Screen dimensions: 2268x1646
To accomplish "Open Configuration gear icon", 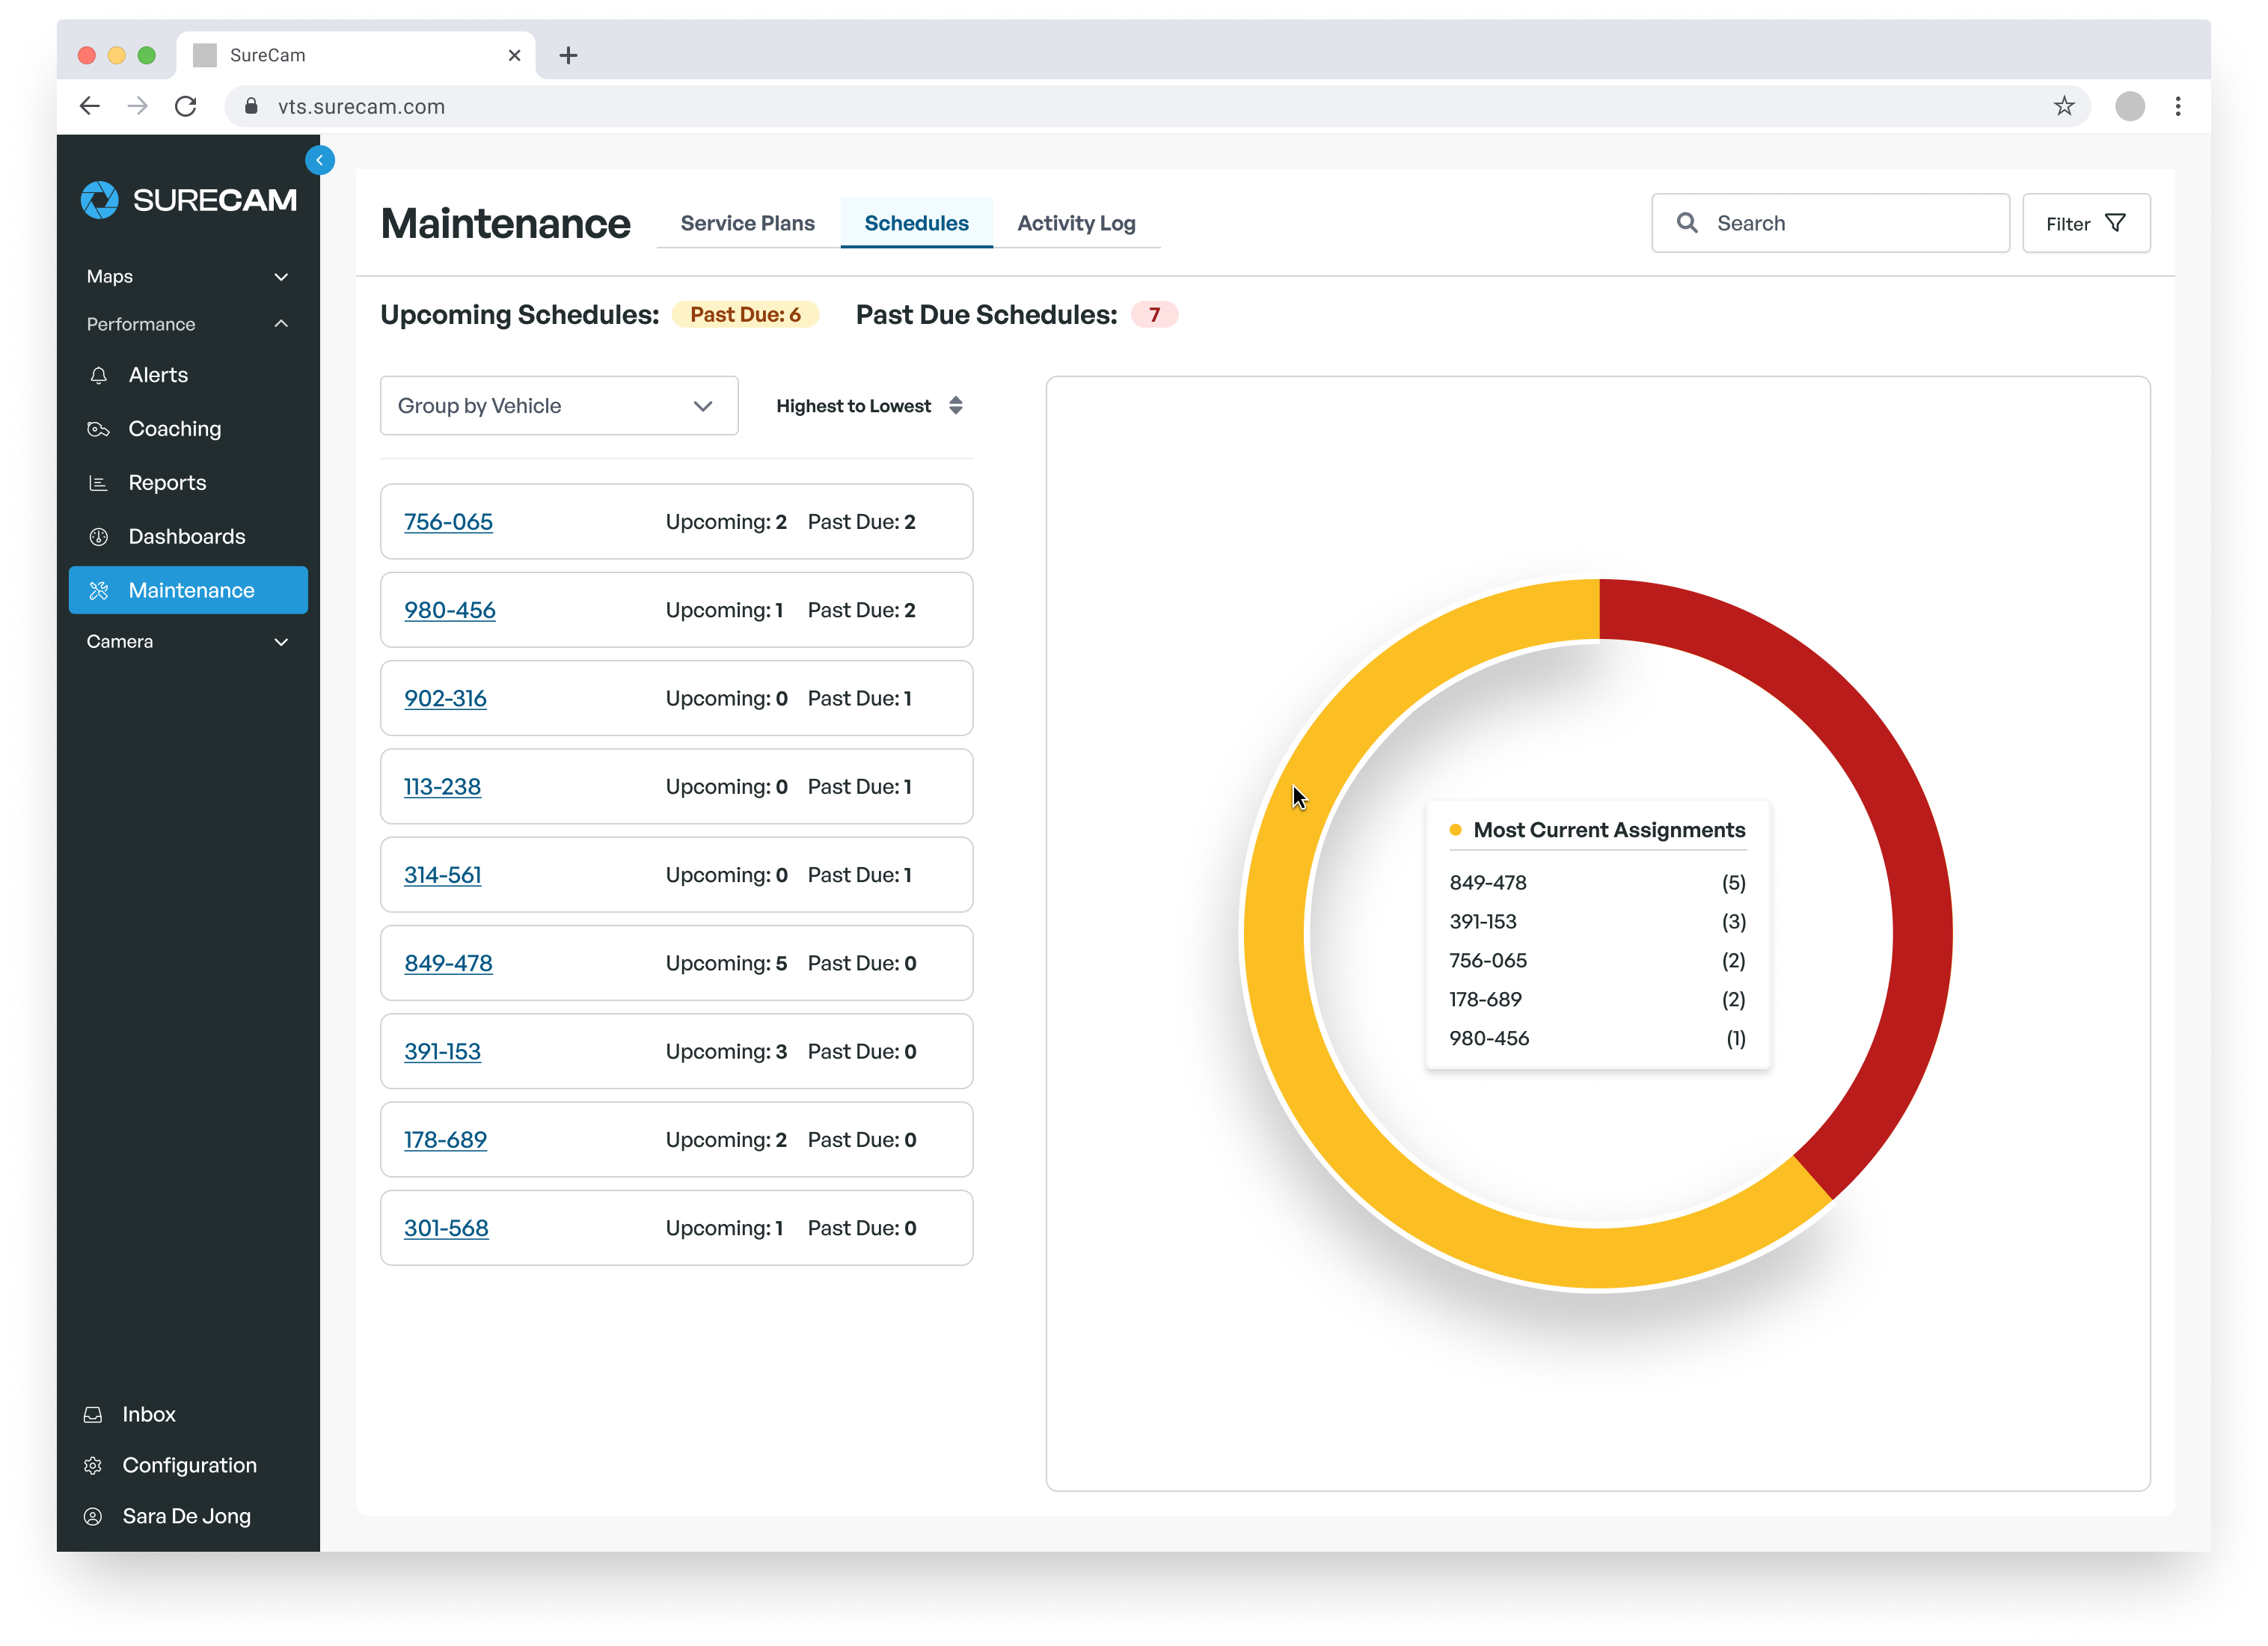I will coord(93,1465).
